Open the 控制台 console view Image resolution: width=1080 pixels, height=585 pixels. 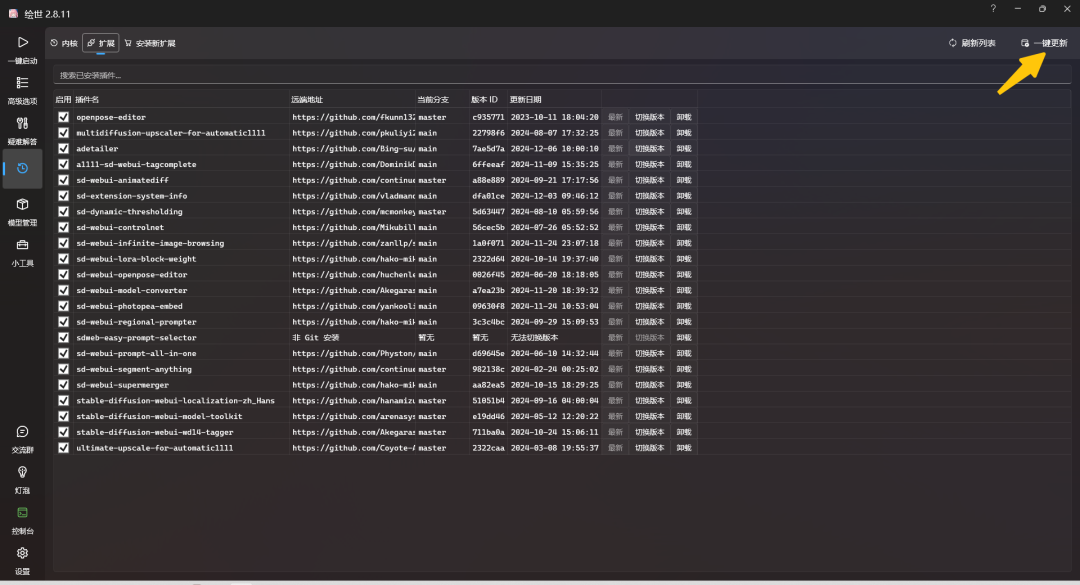point(22,520)
